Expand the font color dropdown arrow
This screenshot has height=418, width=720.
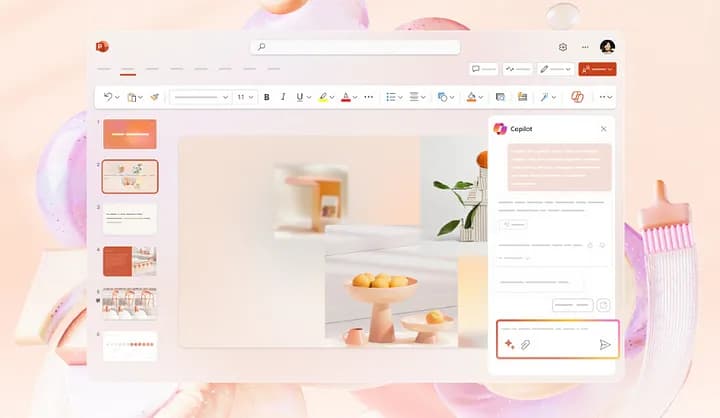tap(354, 97)
